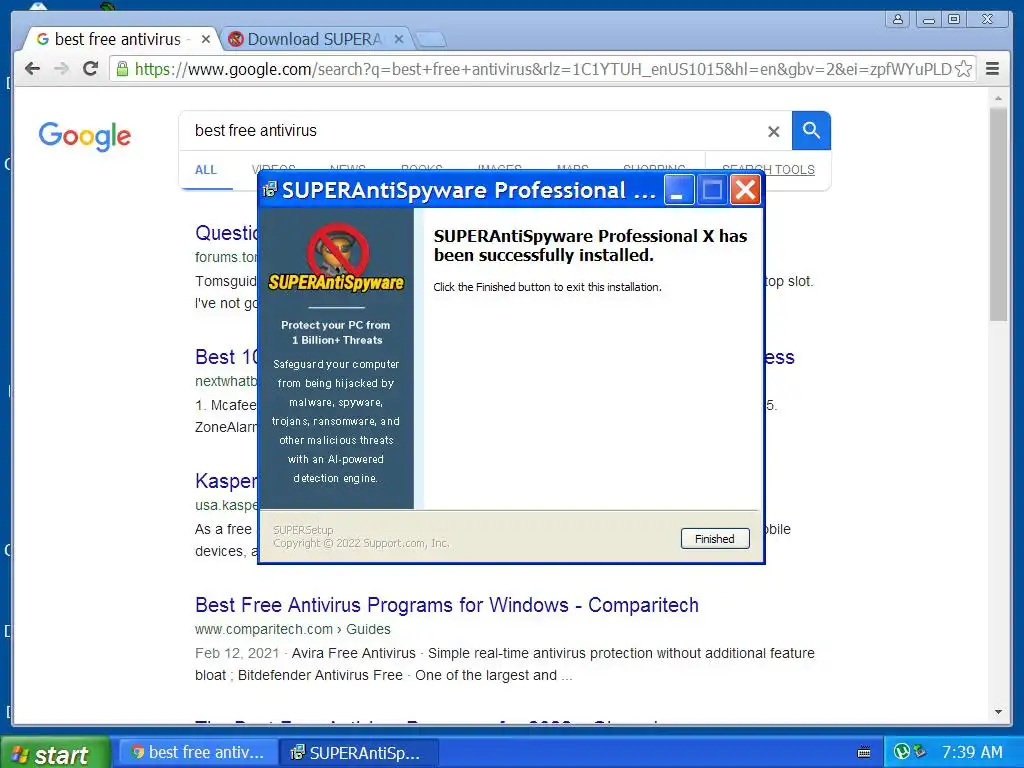1024x768 pixels.
Task: Click Chrome forward arrow
Action: 61,69
